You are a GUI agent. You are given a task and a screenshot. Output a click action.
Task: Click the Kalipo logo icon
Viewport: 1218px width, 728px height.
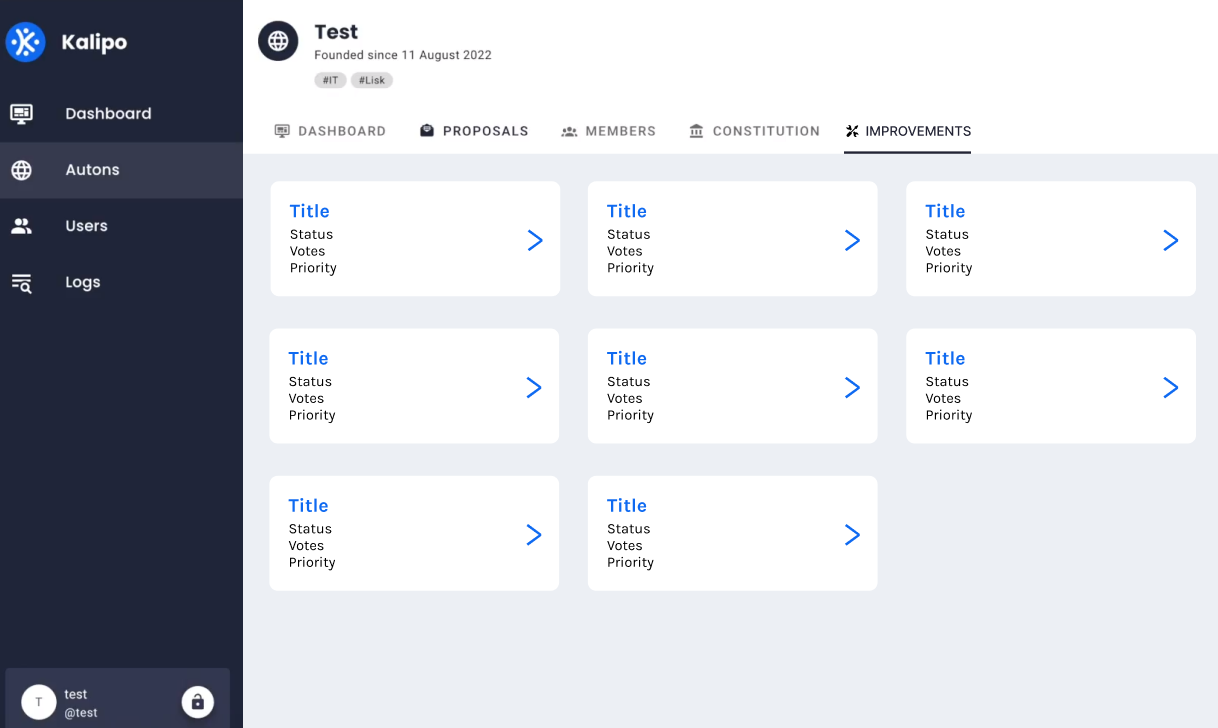pyautogui.click(x=25, y=42)
